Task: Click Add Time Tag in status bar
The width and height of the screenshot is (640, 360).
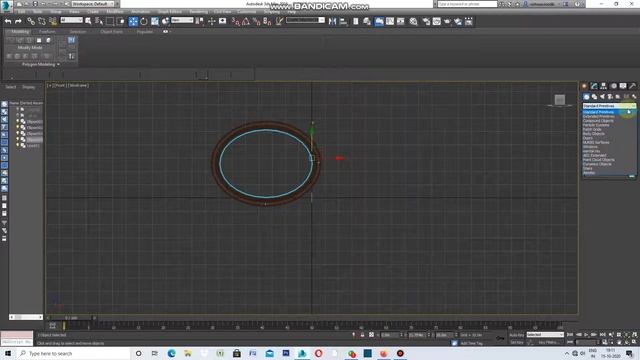Action: click(471, 343)
